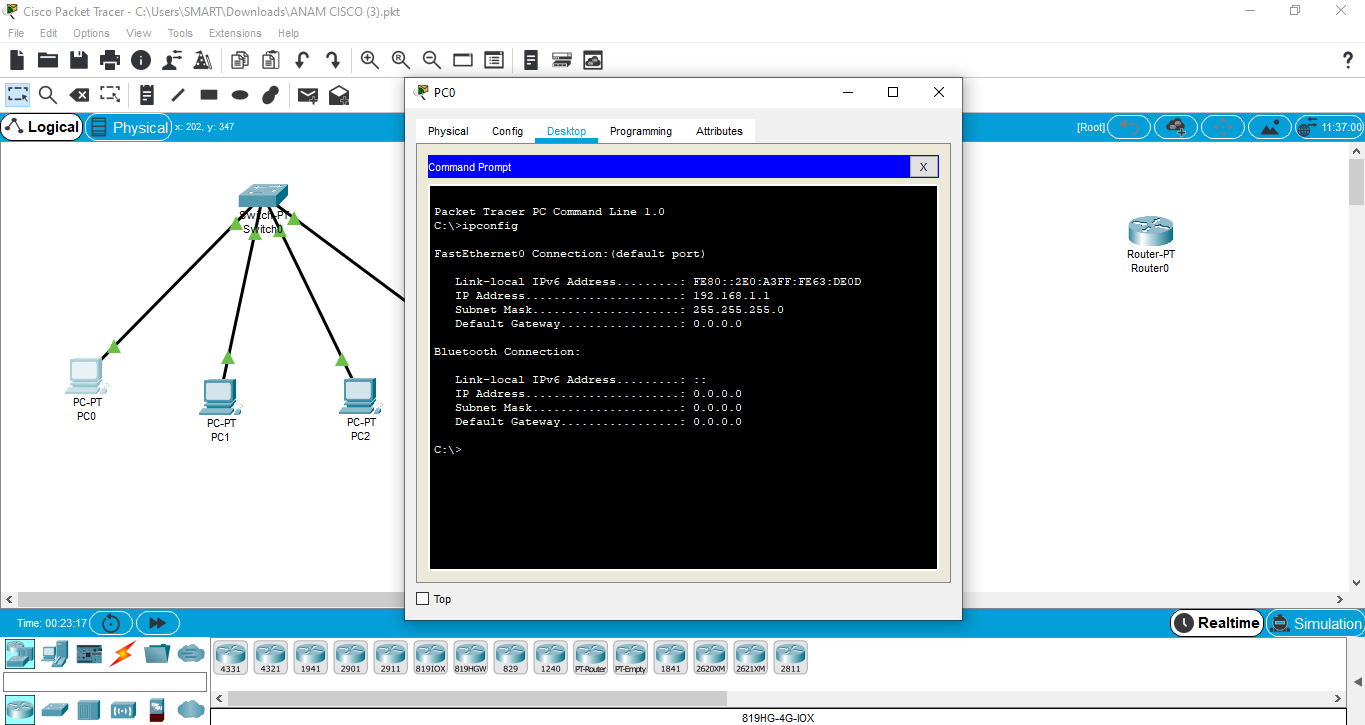
Task: Pick the 1941 router from device list
Action: point(310,657)
